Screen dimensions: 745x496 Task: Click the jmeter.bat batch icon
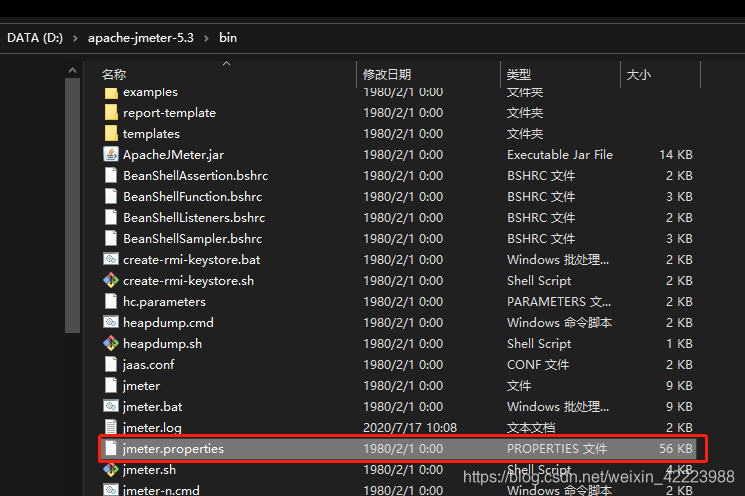pos(111,406)
